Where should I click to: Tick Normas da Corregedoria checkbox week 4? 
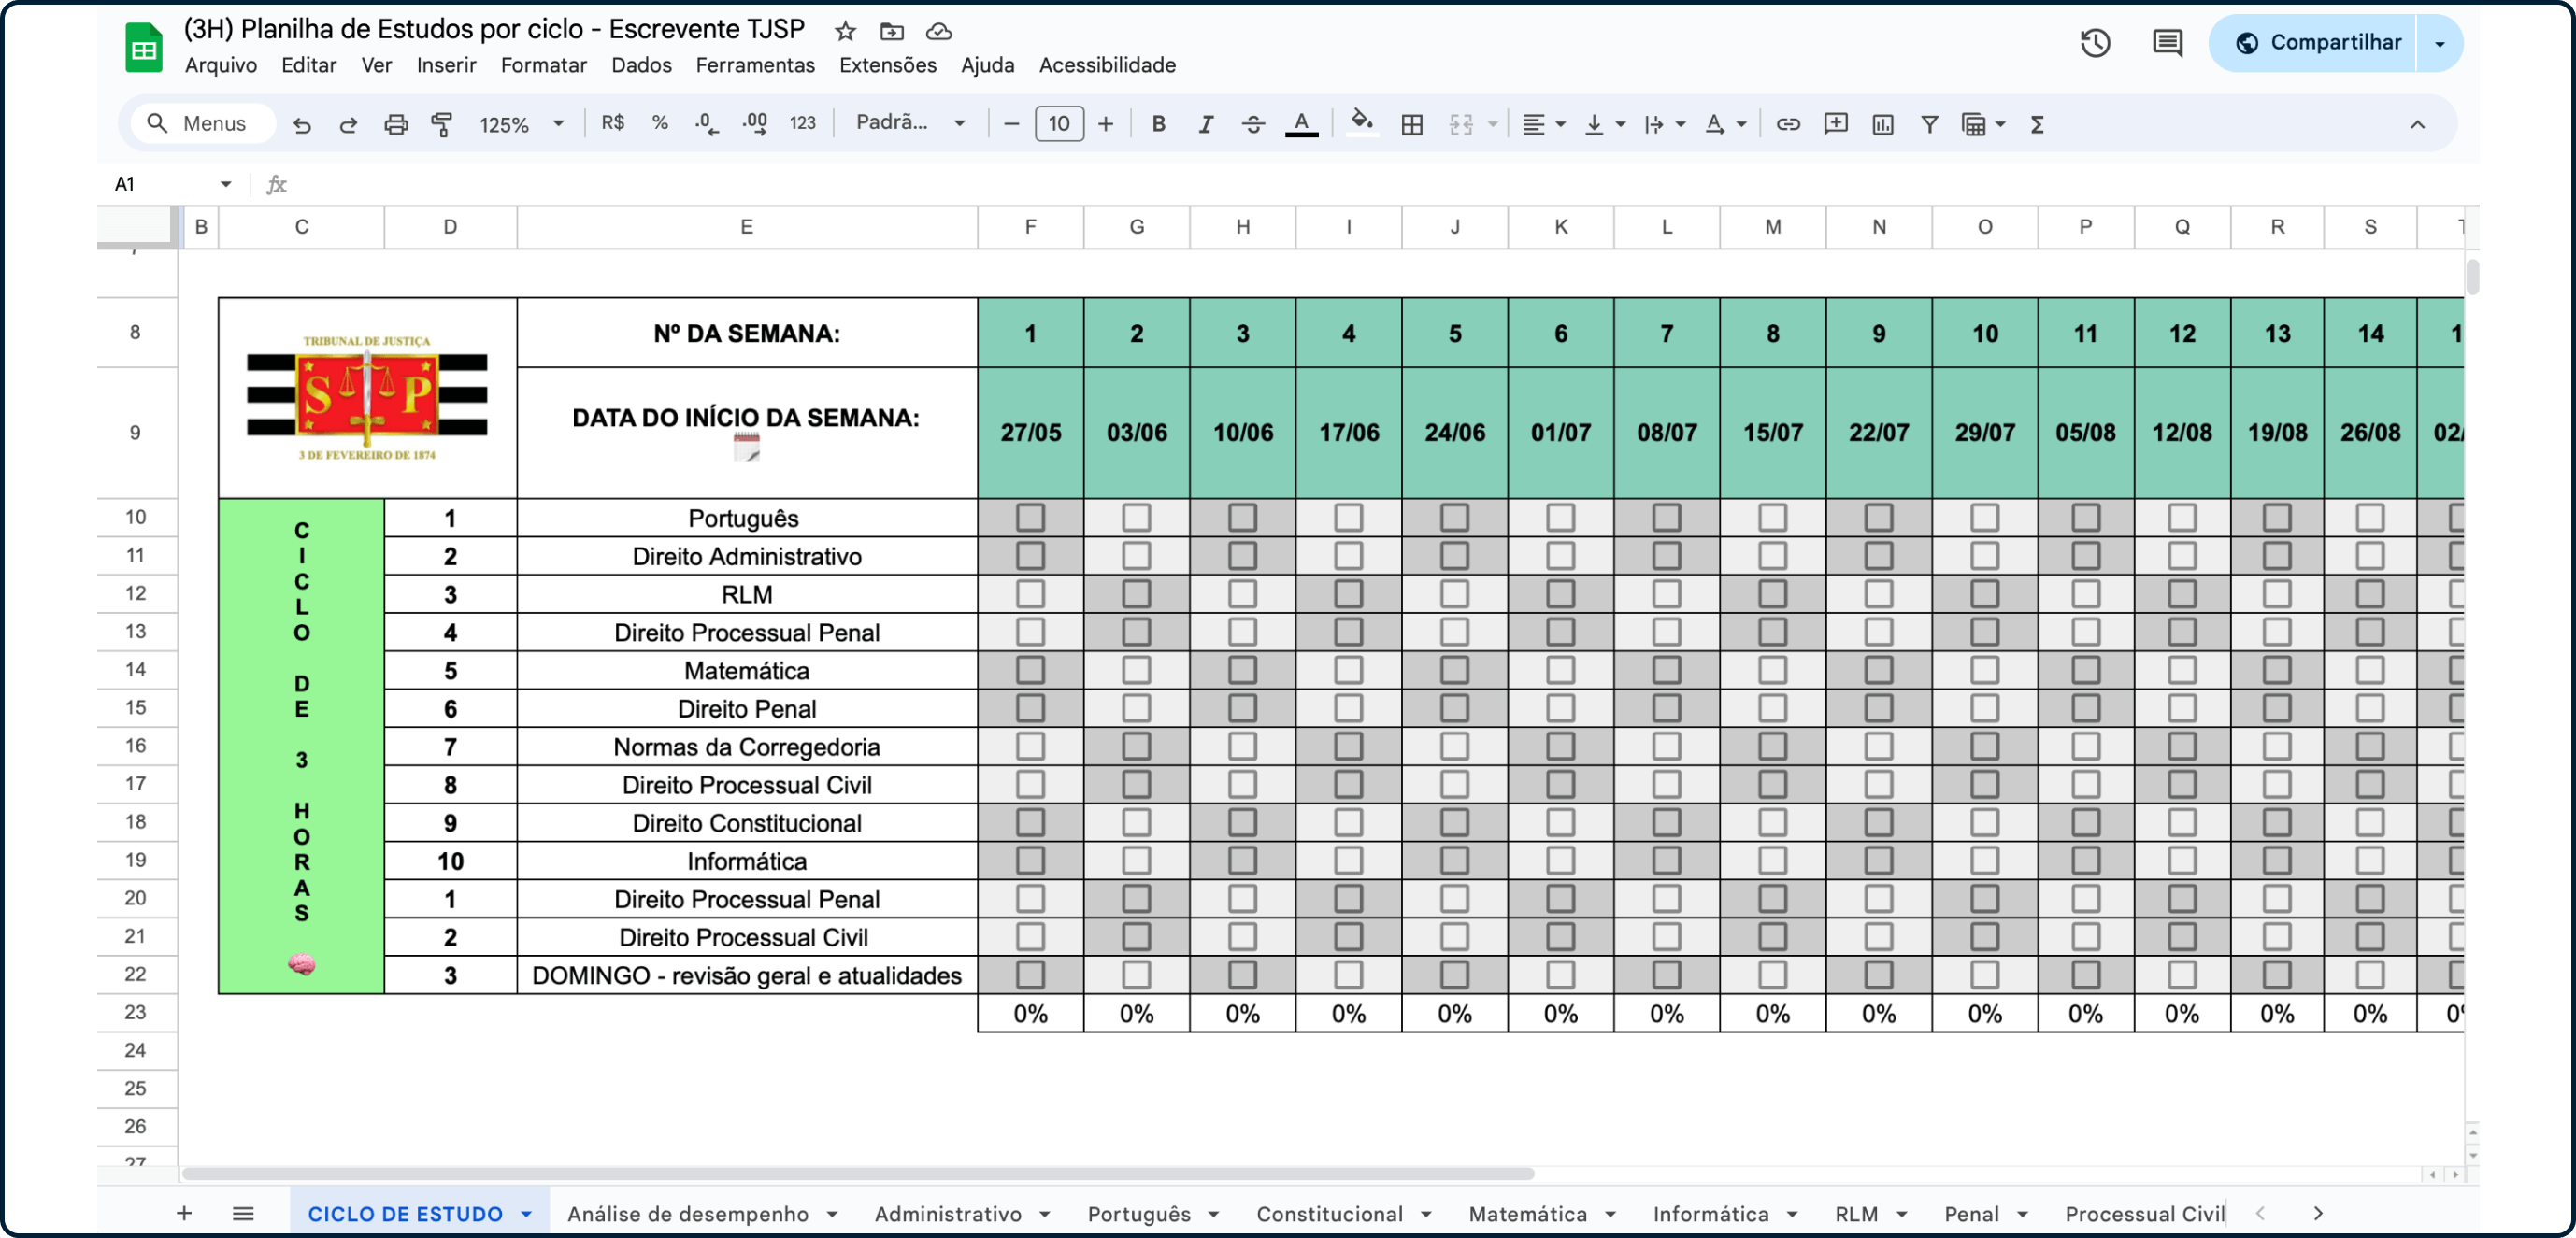pyautogui.click(x=1348, y=745)
